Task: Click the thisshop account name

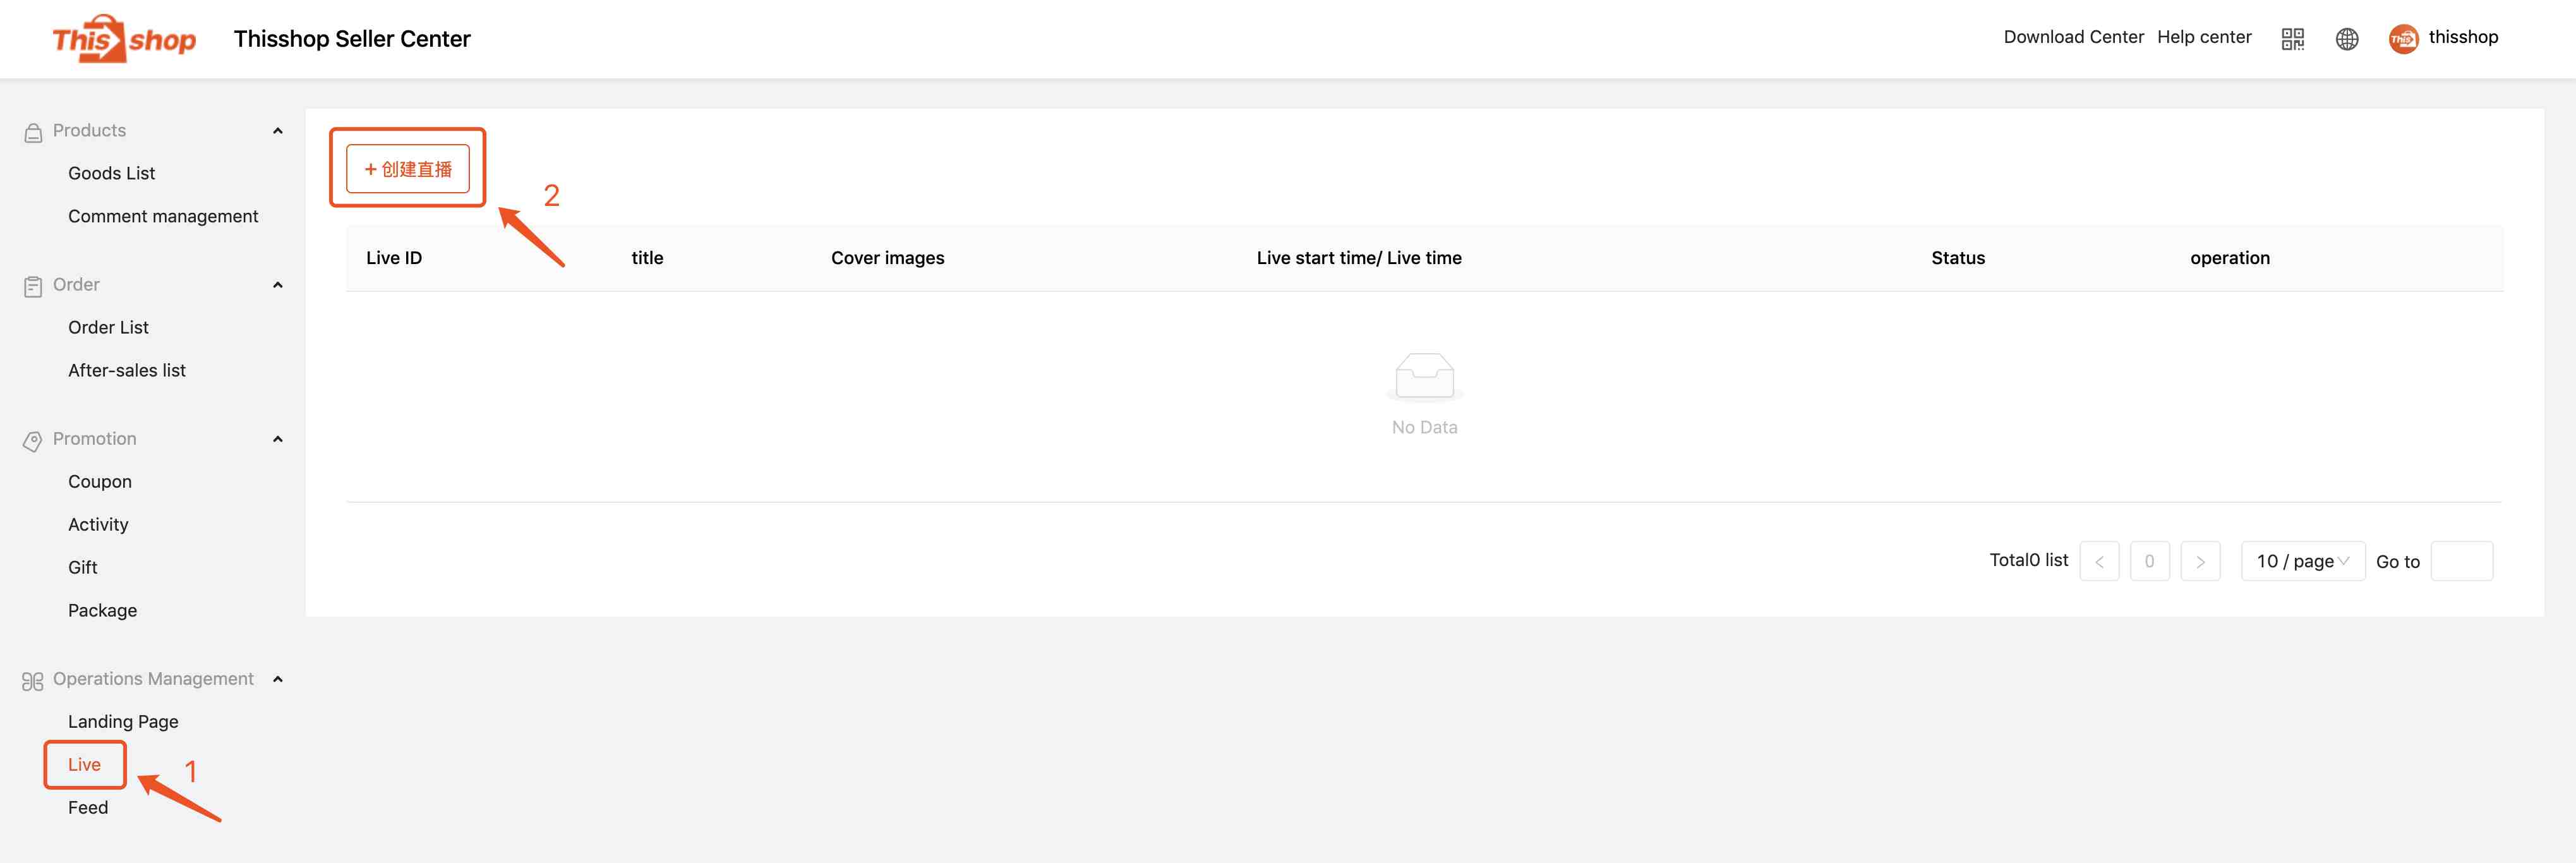Action: click(2463, 37)
